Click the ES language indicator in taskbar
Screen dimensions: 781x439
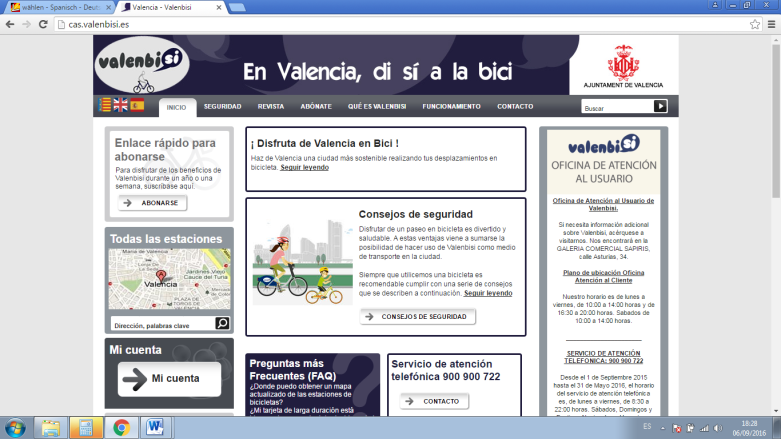click(x=647, y=427)
